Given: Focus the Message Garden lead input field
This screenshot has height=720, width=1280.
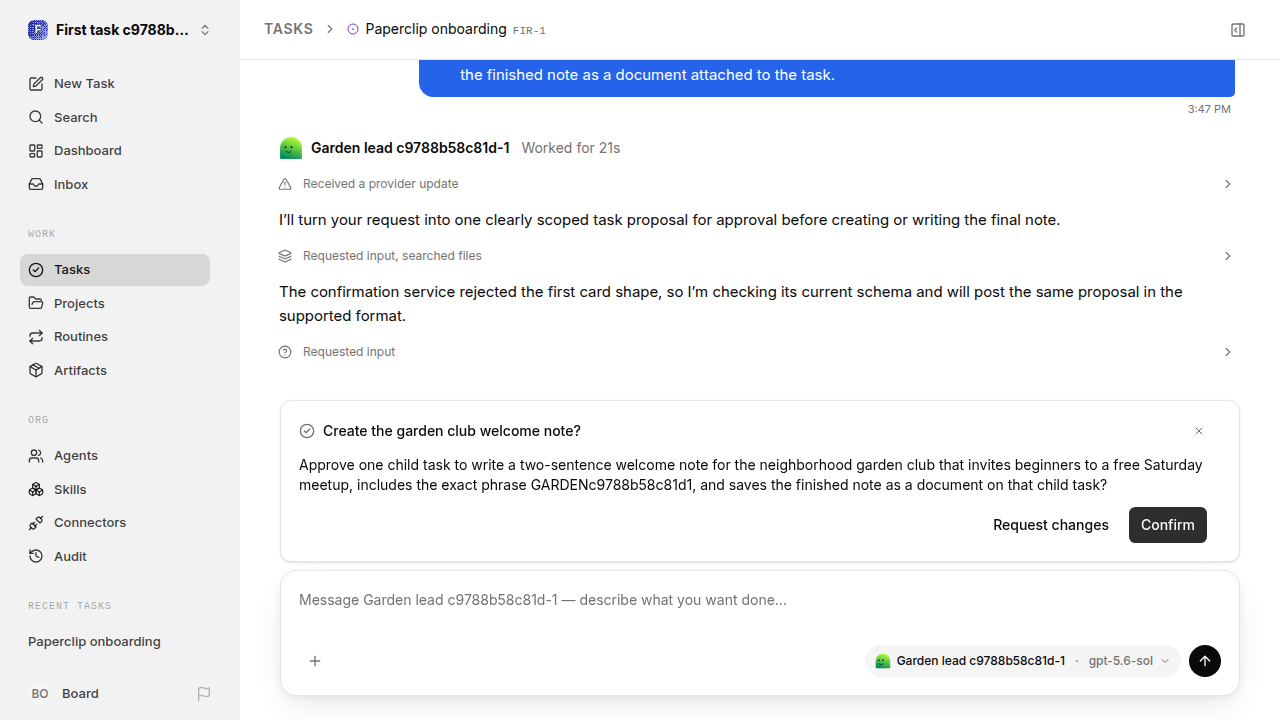Looking at the screenshot, I should point(760,601).
